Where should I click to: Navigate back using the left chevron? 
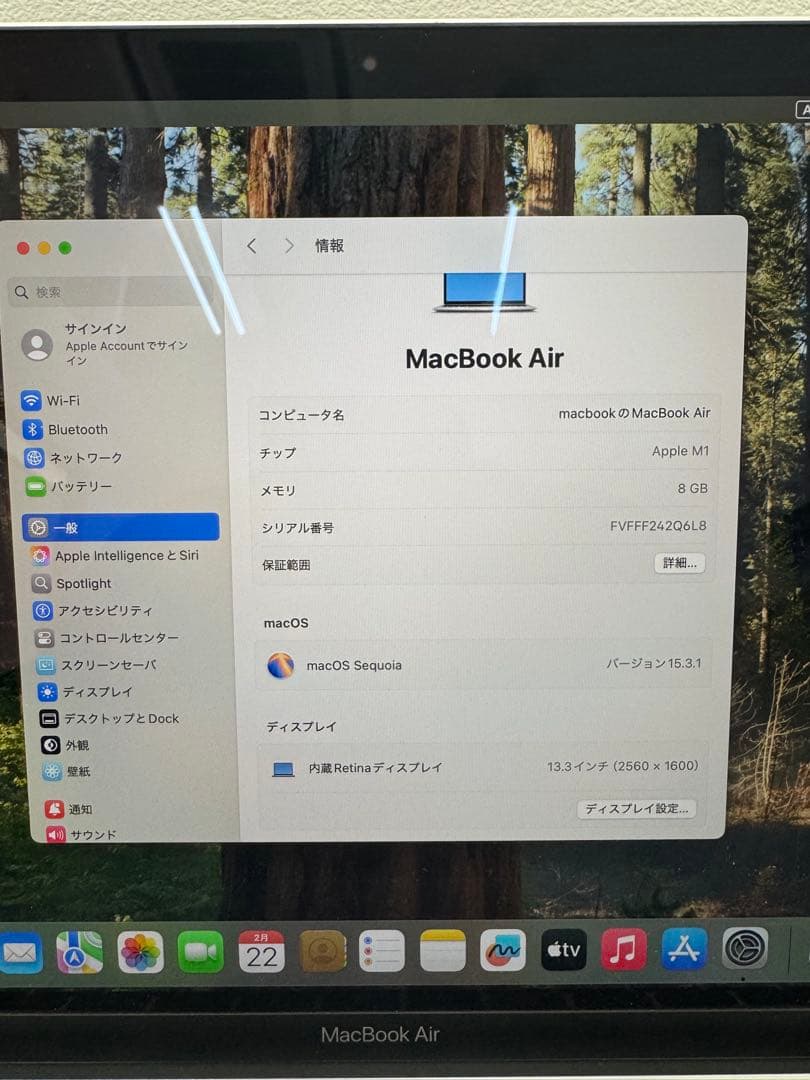pyautogui.click(x=252, y=246)
